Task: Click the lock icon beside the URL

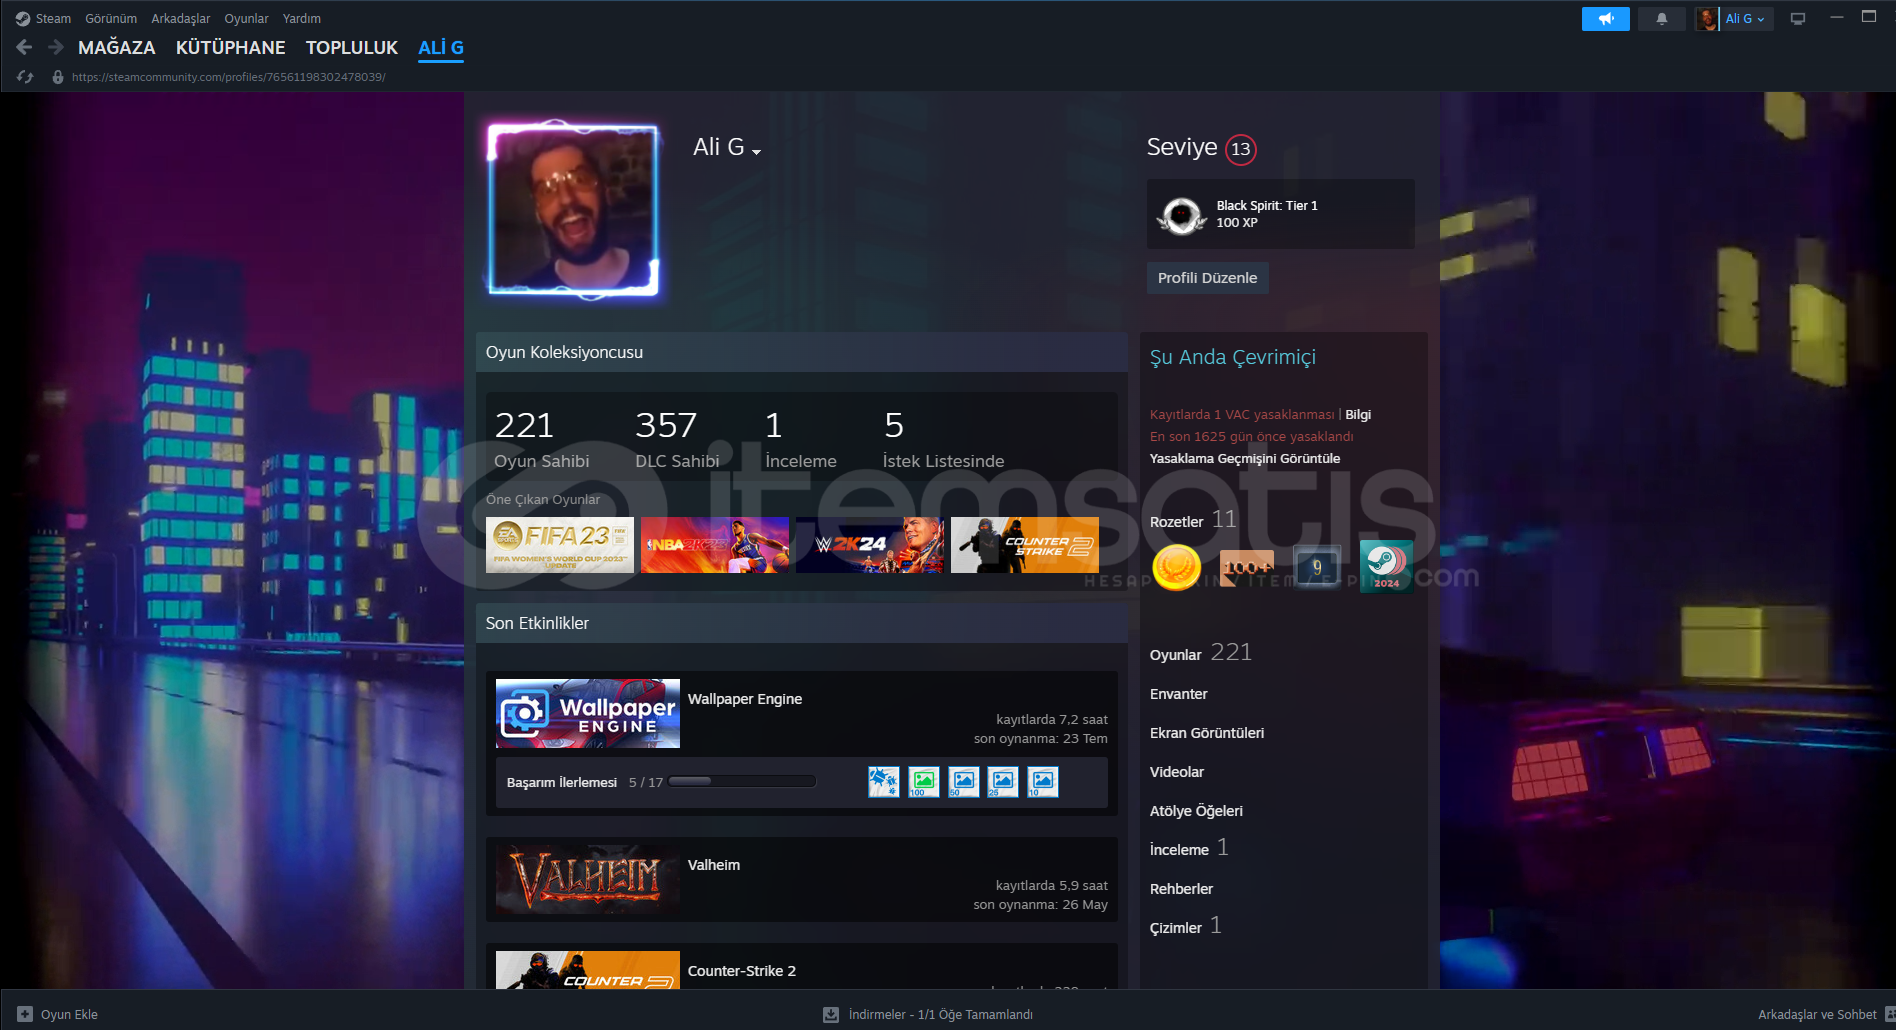Action: 58,77
